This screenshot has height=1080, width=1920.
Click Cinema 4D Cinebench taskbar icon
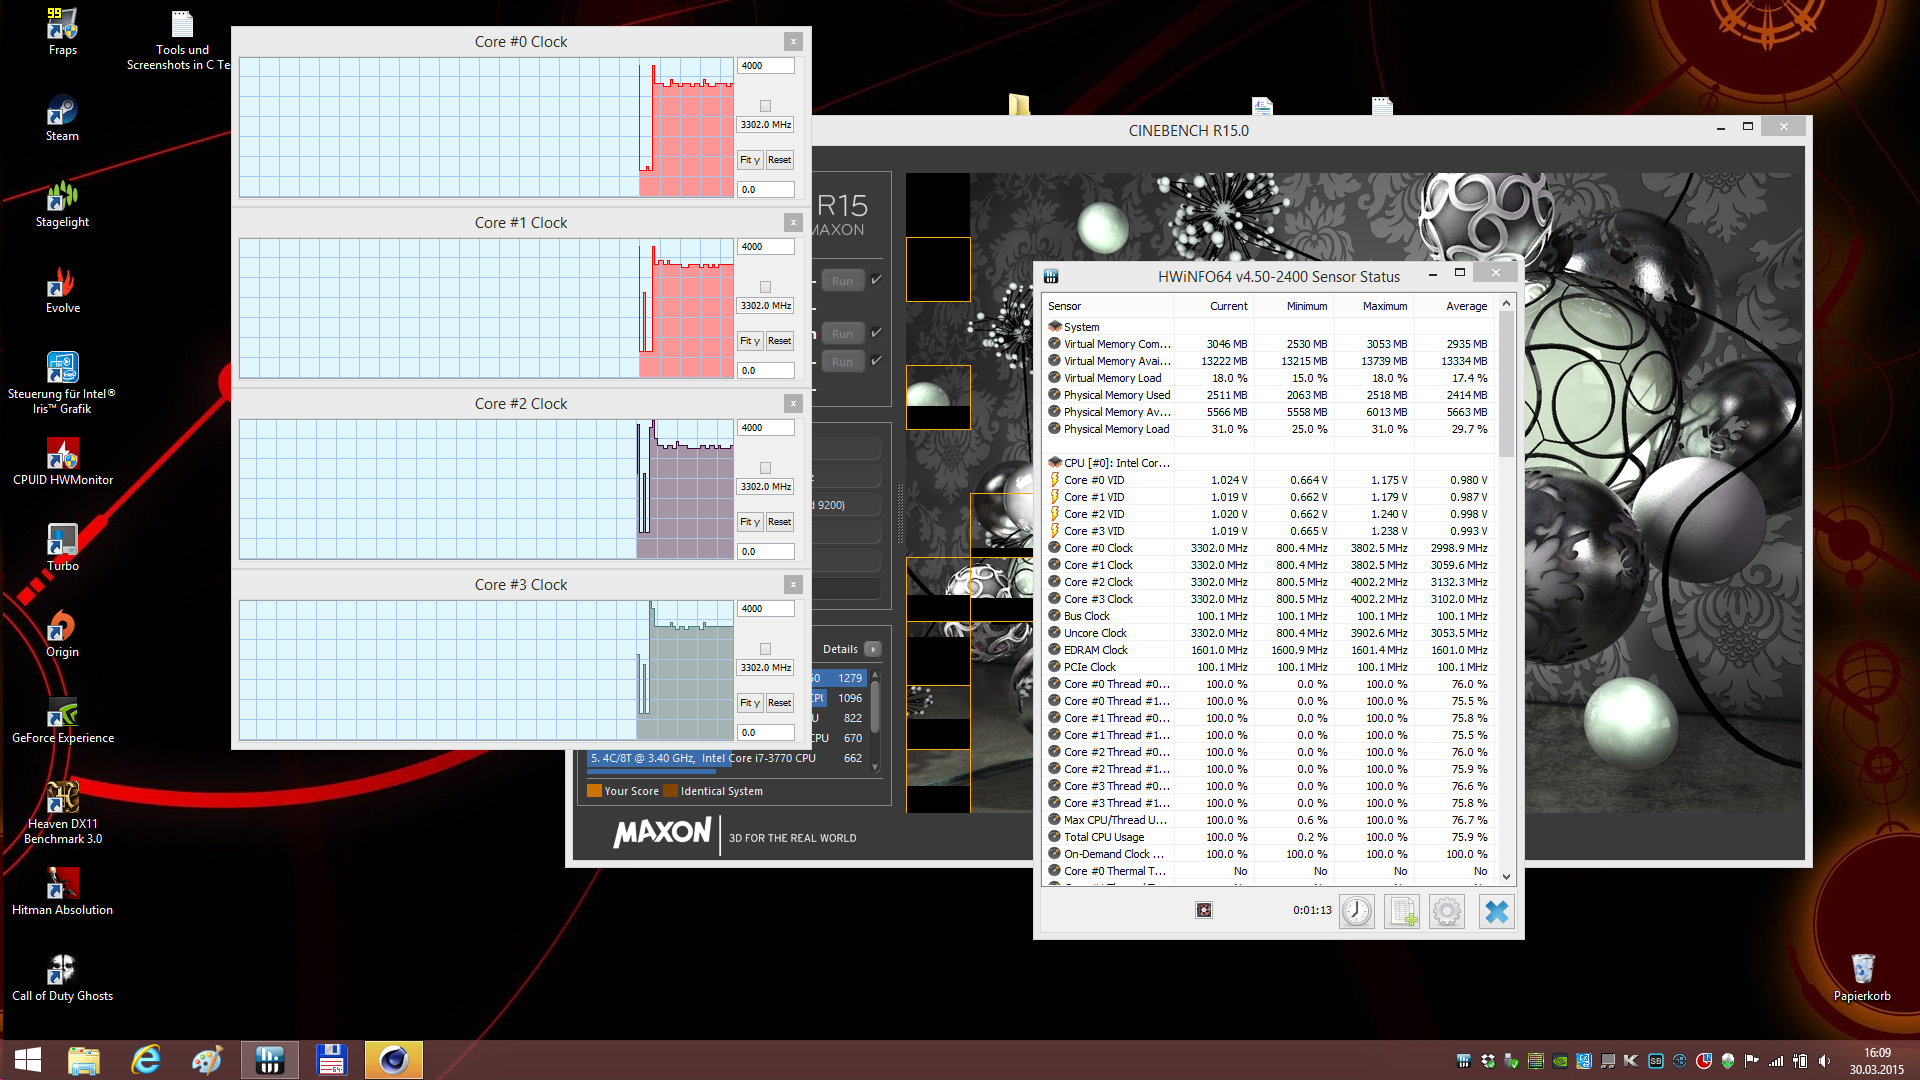[x=394, y=1060]
